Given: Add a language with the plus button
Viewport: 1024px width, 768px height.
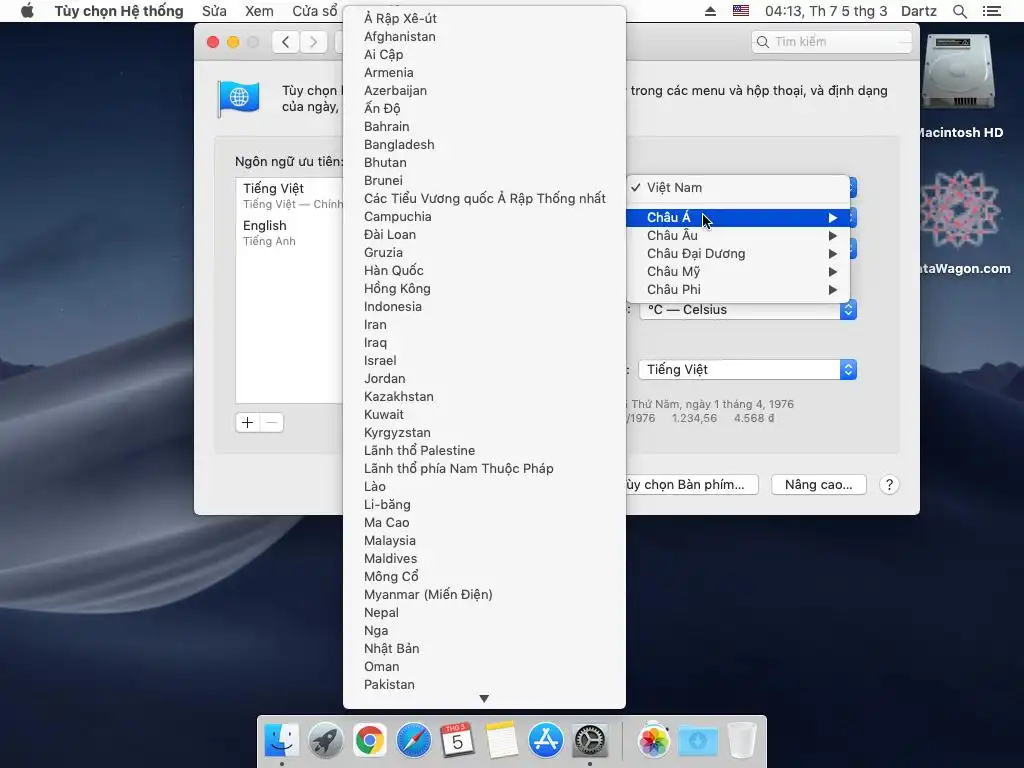Looking at the screenshot, I should (x=248, y=423).
